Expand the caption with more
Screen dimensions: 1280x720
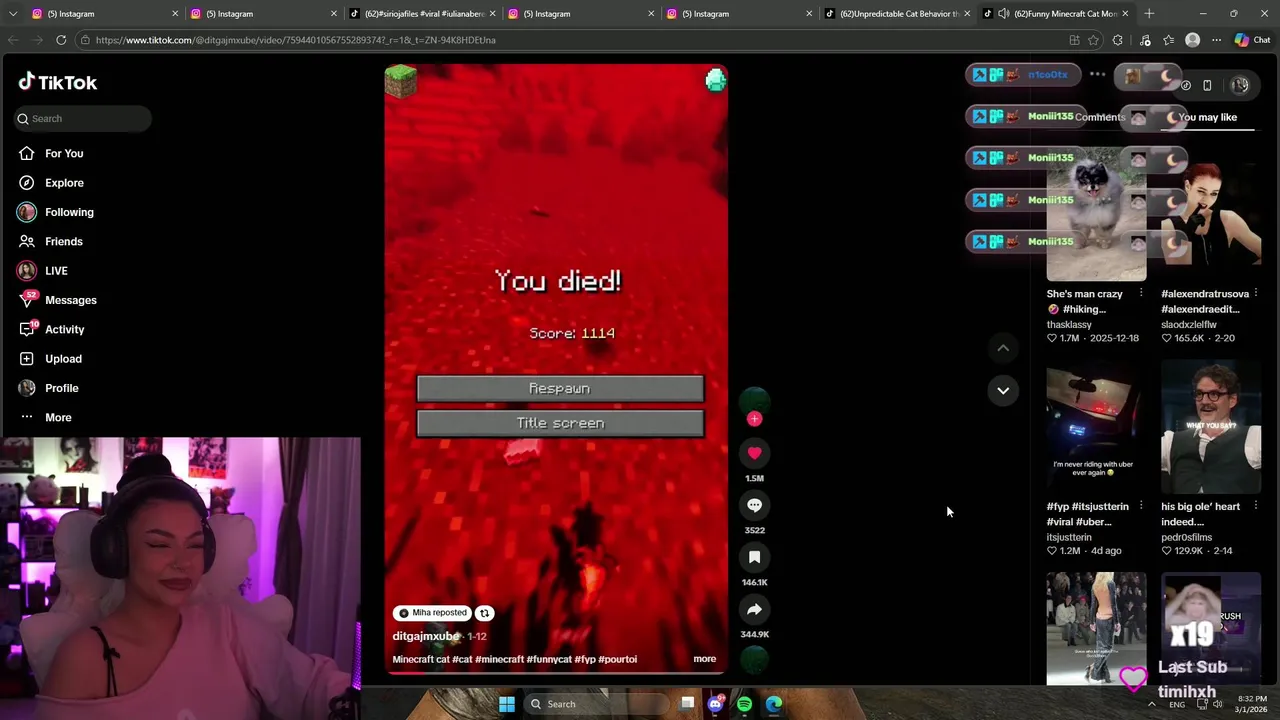click(x=705, y=659)
